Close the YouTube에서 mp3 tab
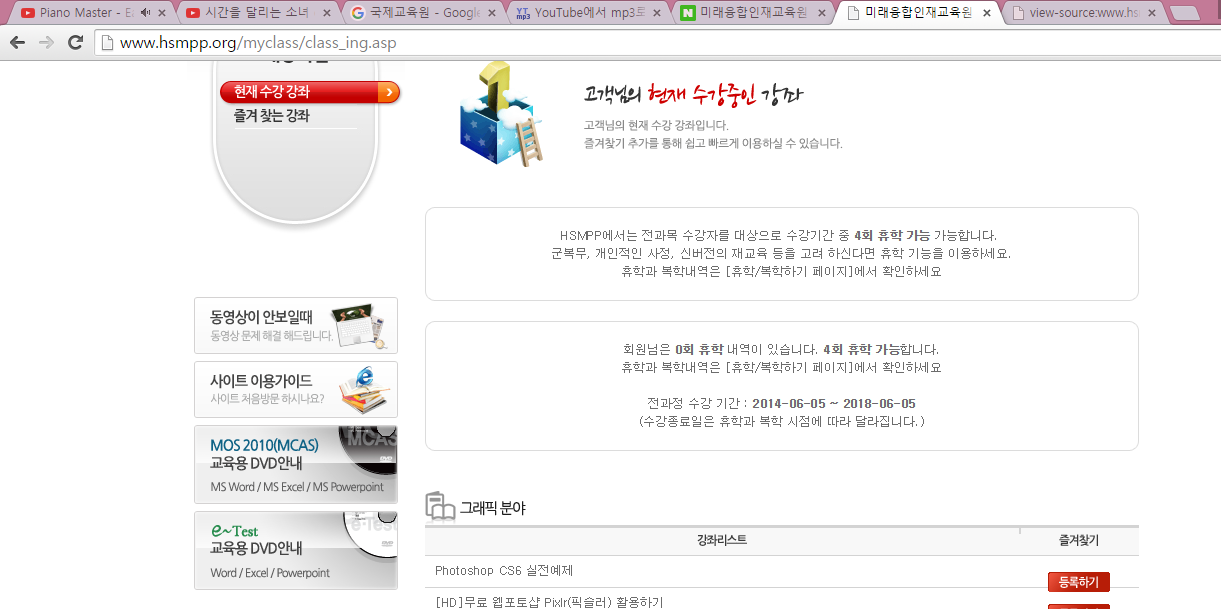The image size is (1221, 609). point(656,13)
